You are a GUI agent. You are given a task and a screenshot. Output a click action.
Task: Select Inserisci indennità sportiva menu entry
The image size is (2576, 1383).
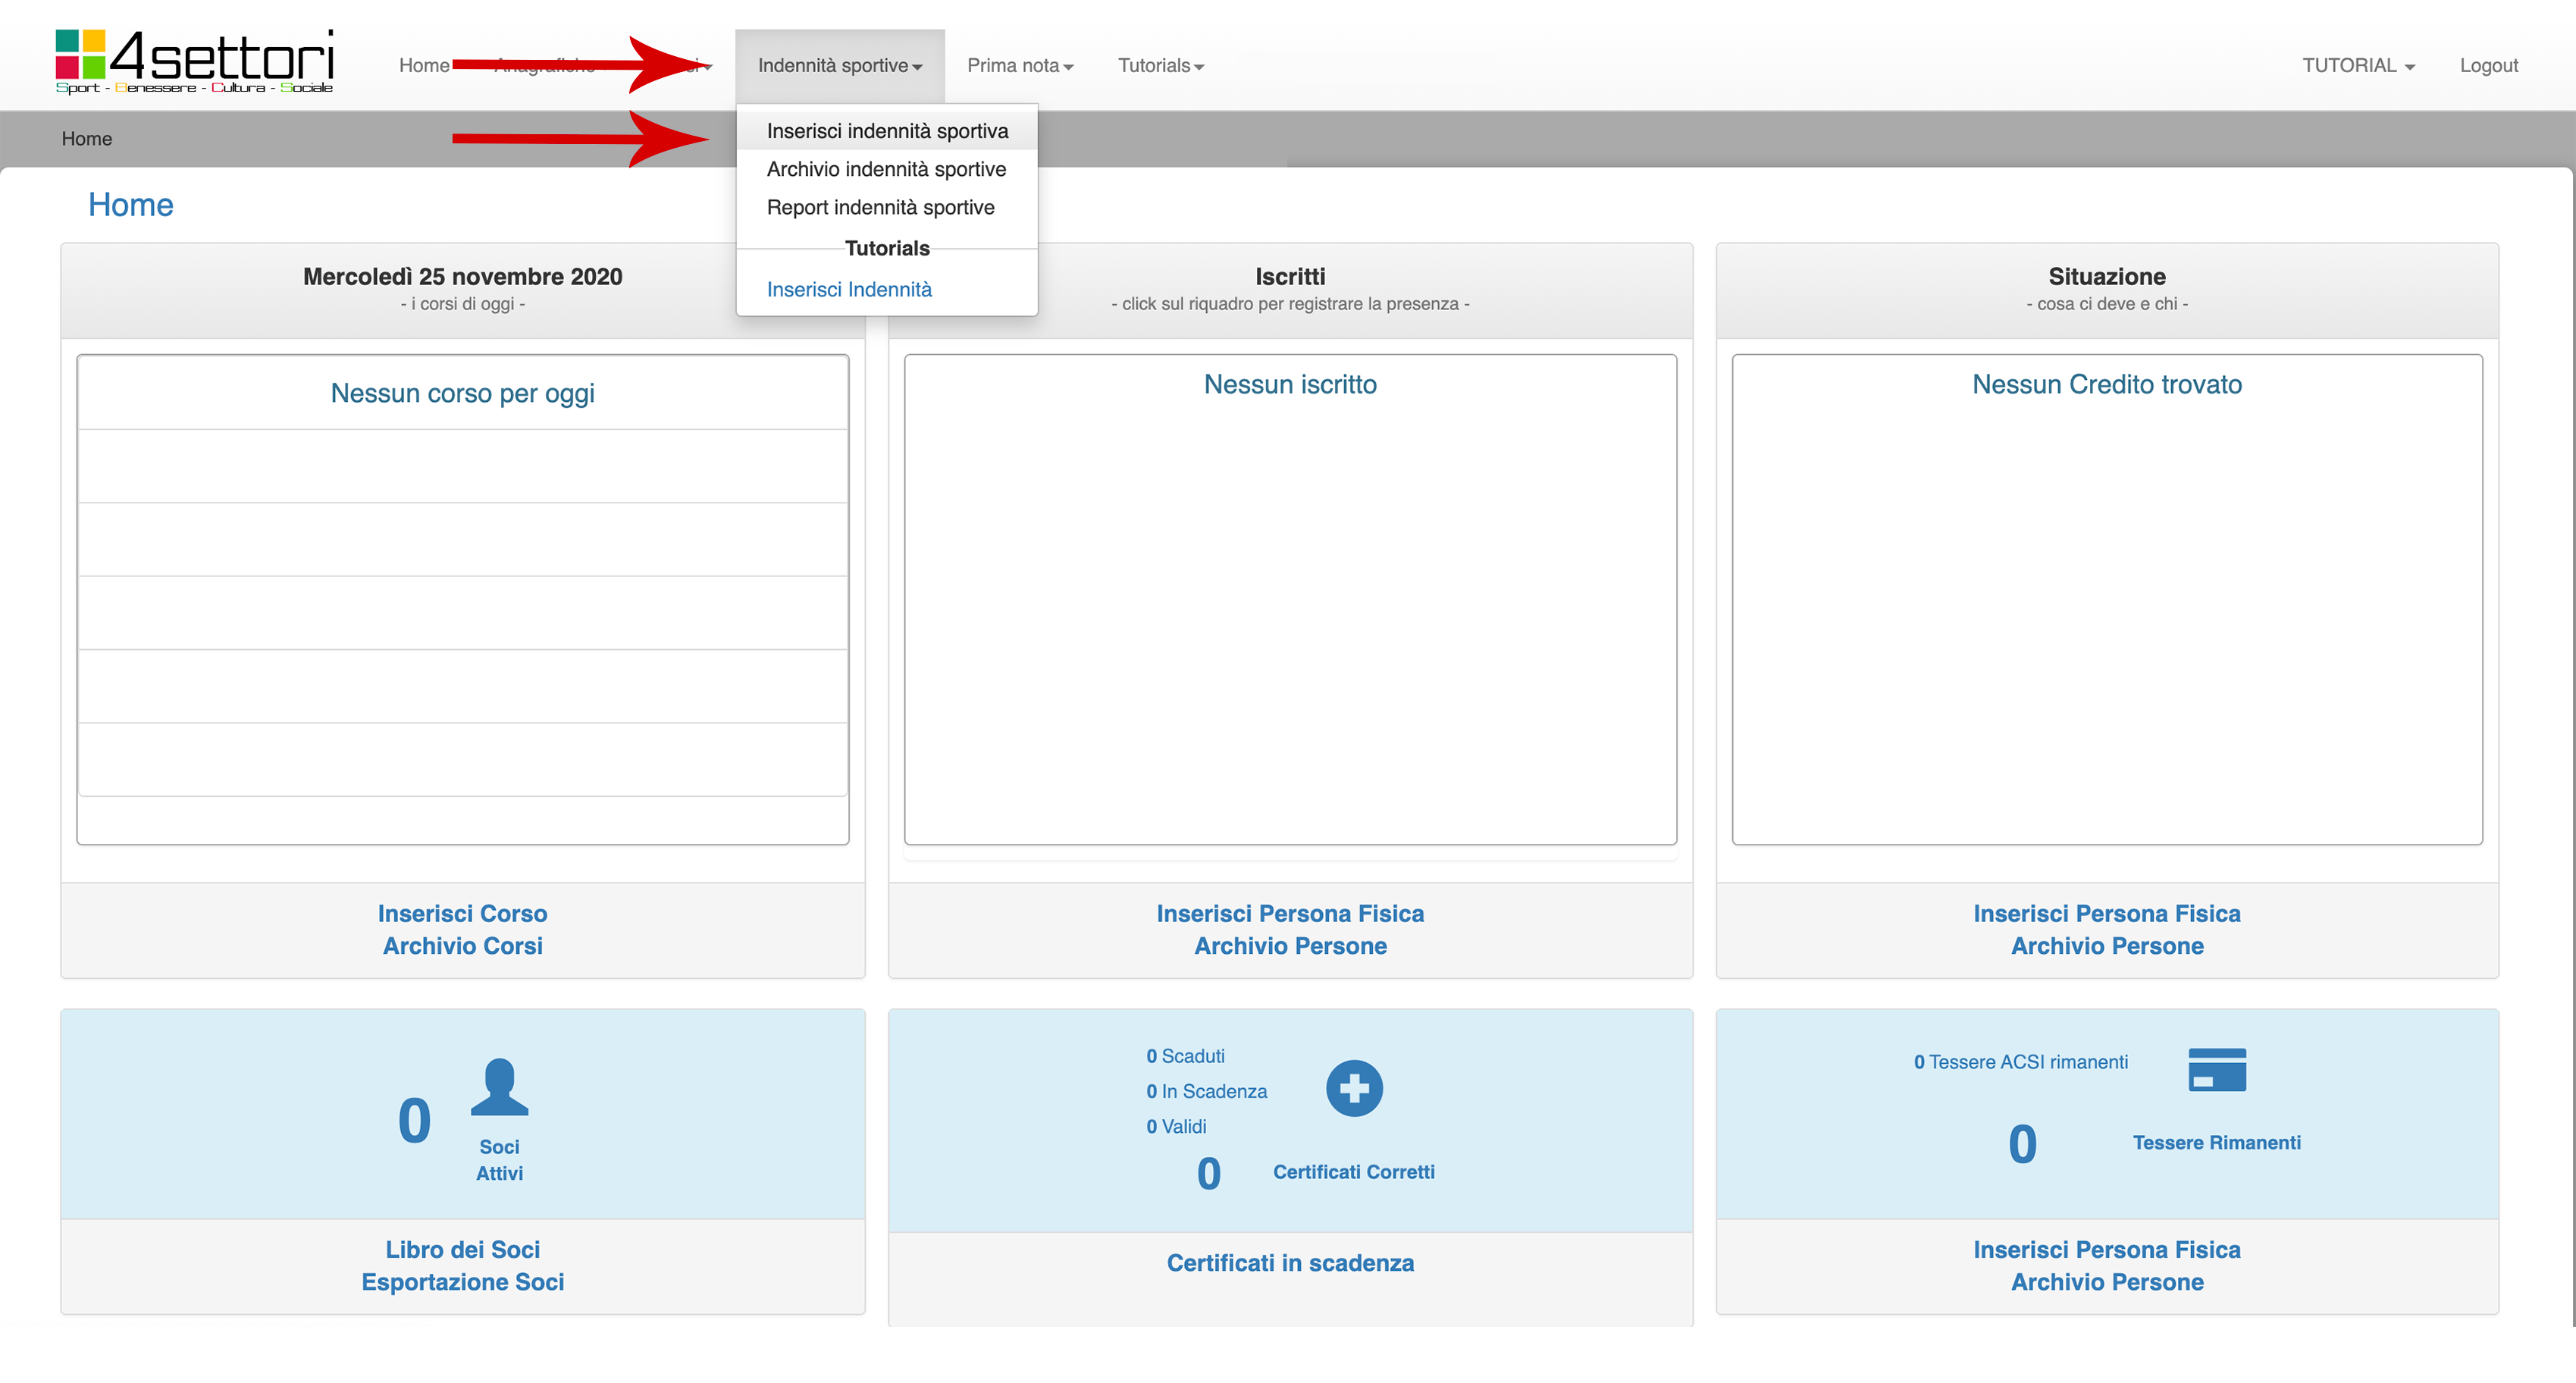(x=887, y=131)
